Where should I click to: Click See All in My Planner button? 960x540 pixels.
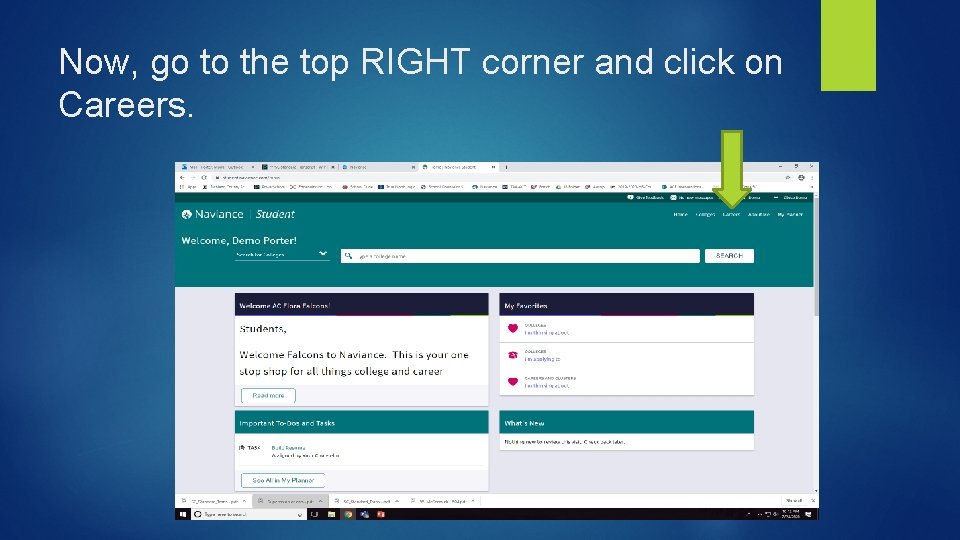[x=283, y=481]
